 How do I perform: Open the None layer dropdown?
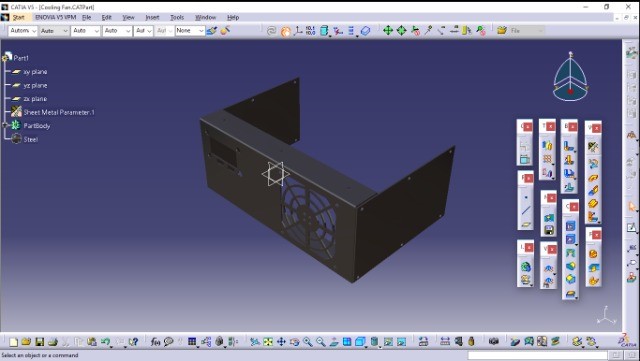click(190, 31)
